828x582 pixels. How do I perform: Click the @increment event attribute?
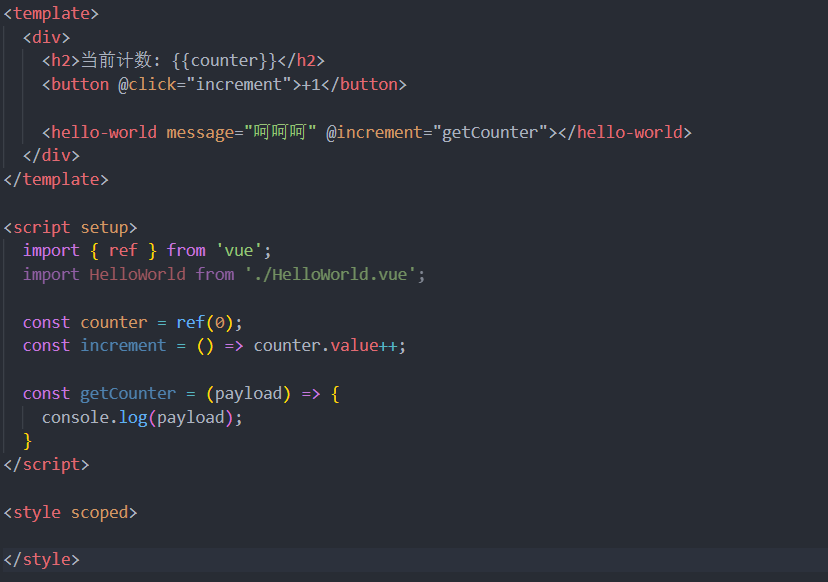374,132
